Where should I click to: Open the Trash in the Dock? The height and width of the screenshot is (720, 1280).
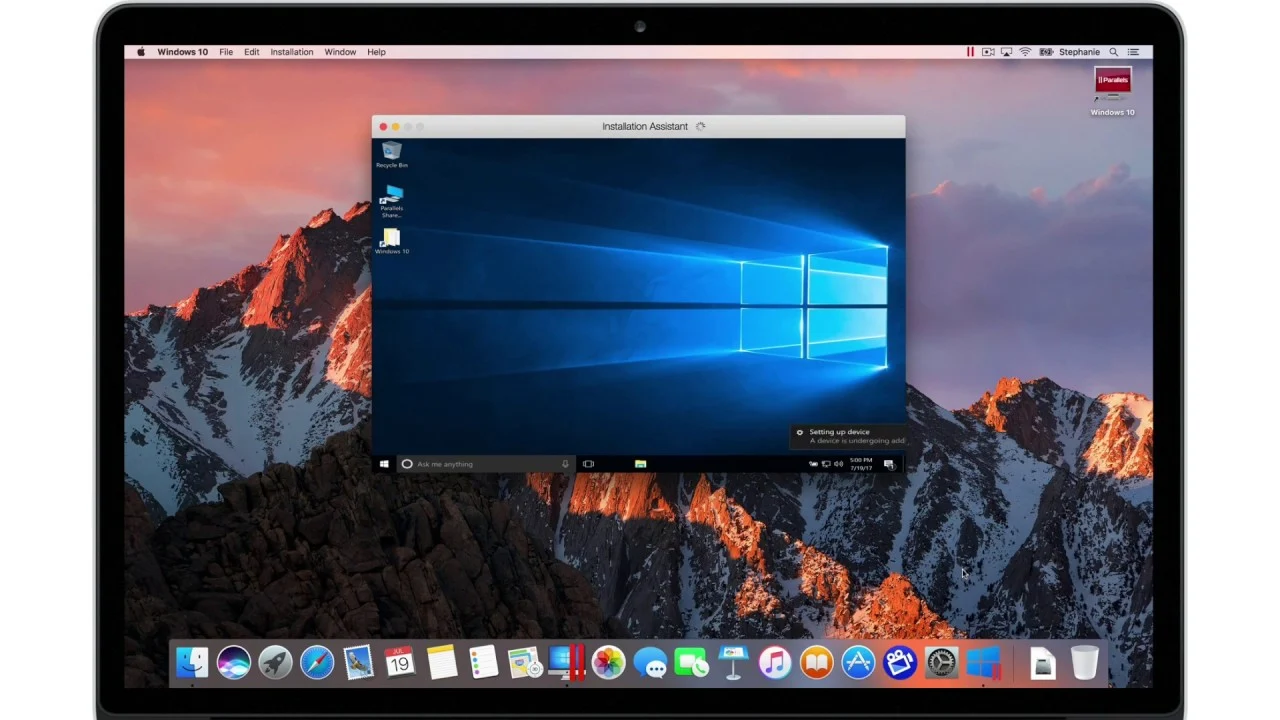coord(1085,662)
